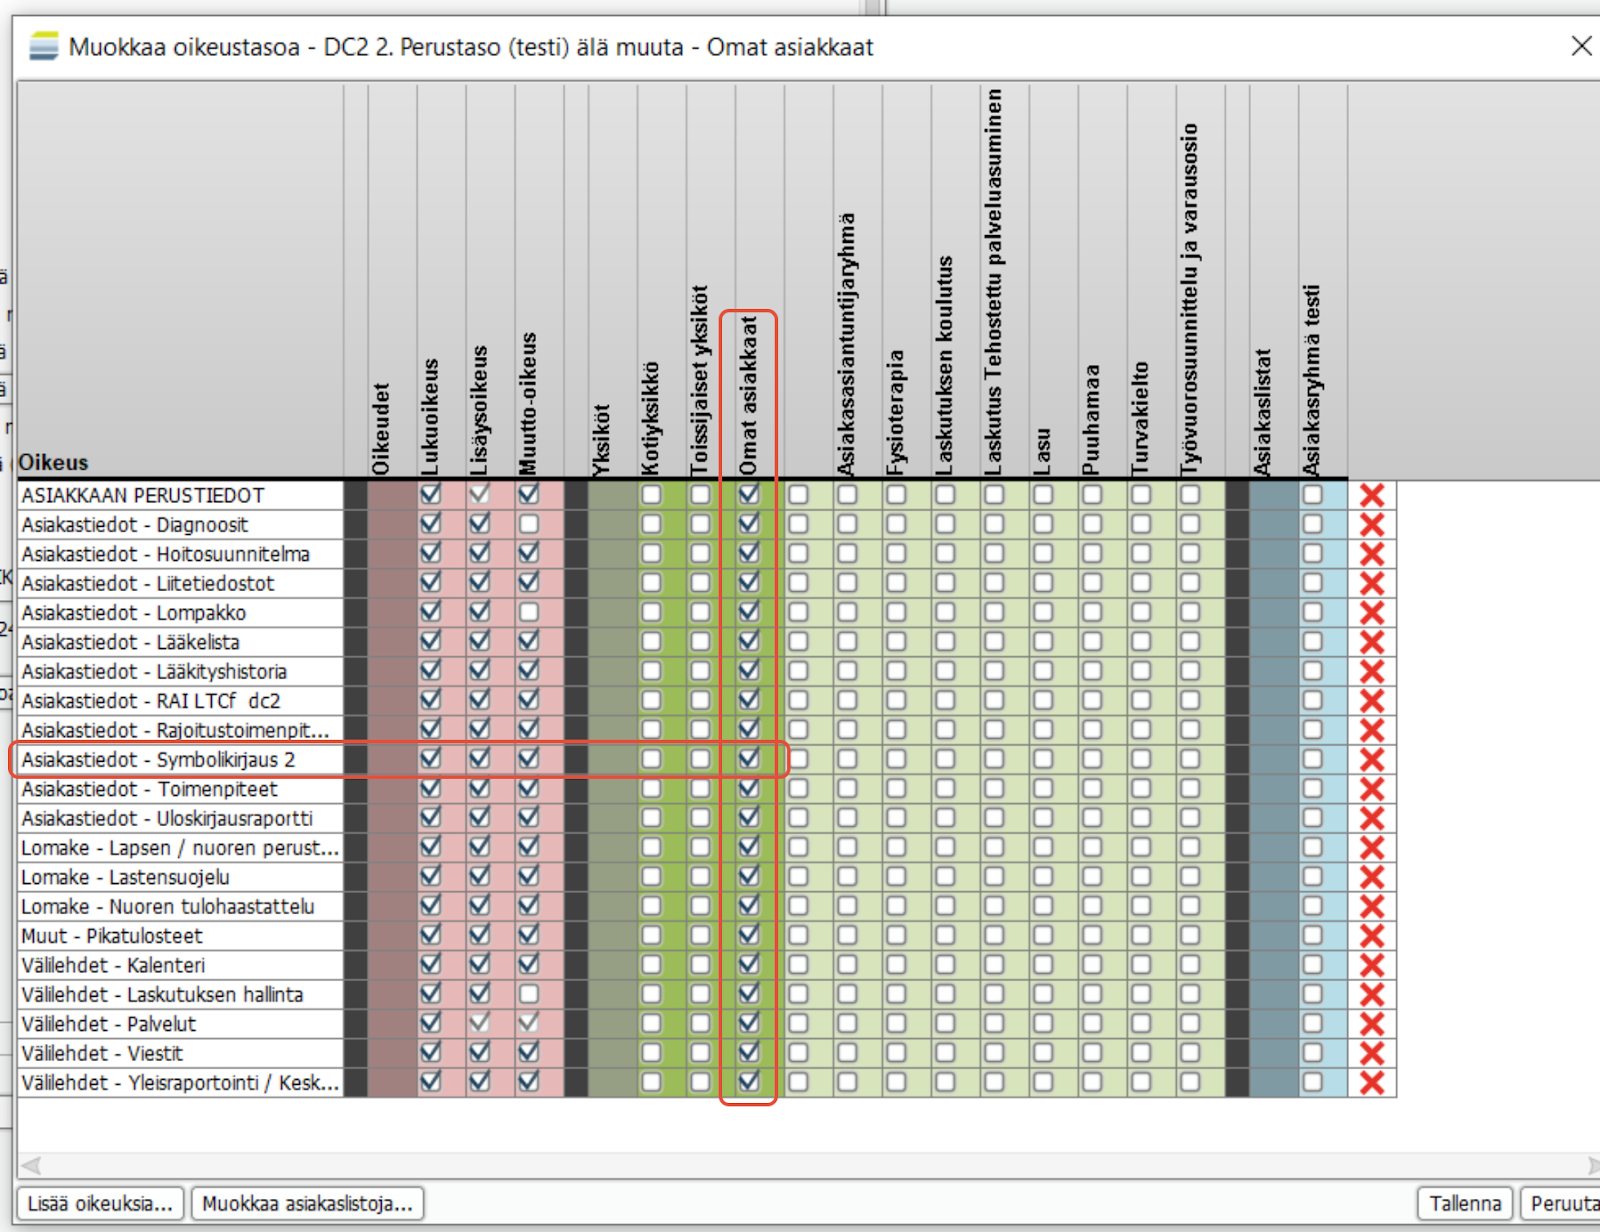Click red X for Asiakastiedot - Toimenpiteet
The image size is (1600, 1232).
(1372, 789)
